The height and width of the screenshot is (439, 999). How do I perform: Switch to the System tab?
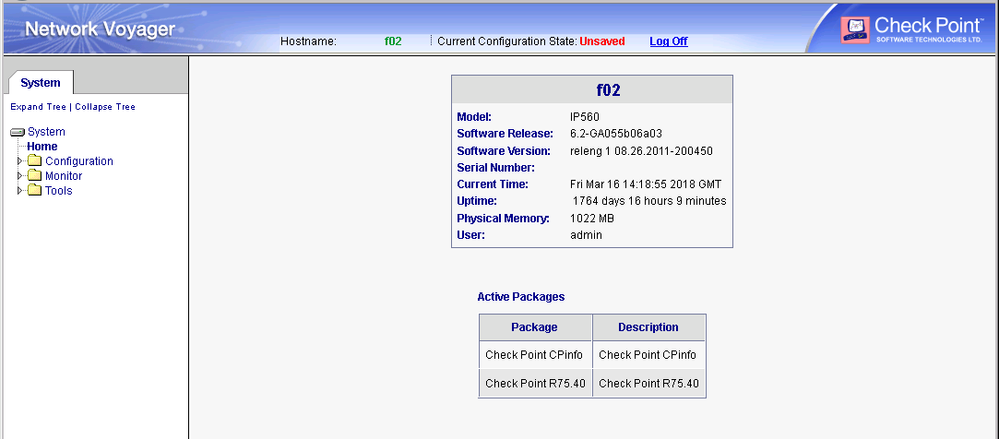(x=41, y=83)
